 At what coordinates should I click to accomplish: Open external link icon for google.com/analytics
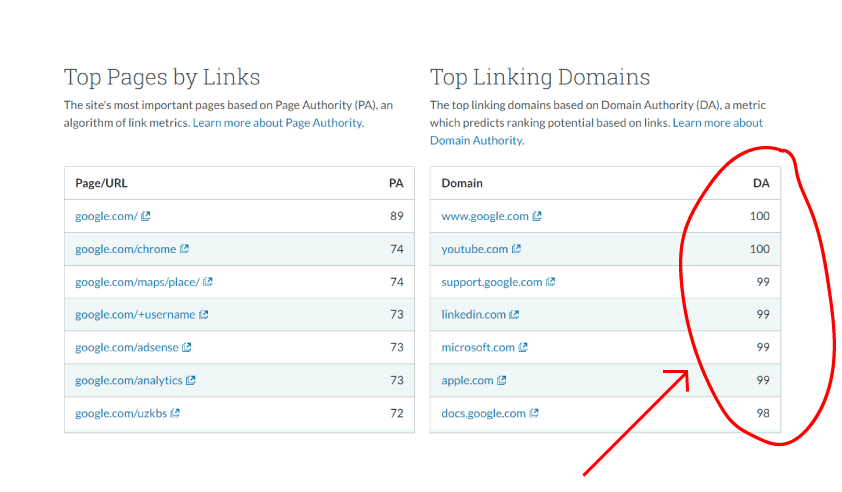[x=191, y=381]
